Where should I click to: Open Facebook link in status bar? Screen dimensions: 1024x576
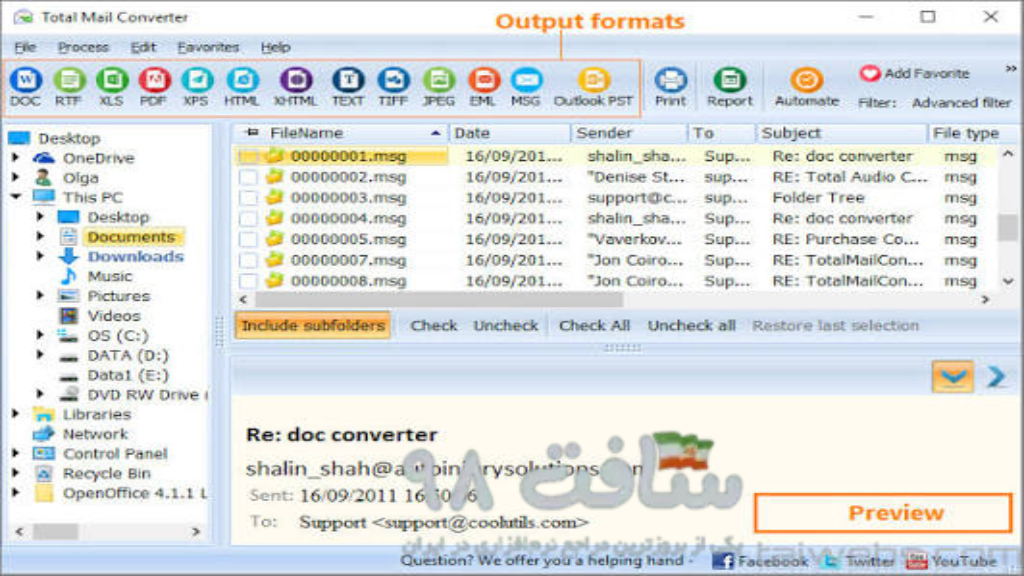click(x=761, y=561)
